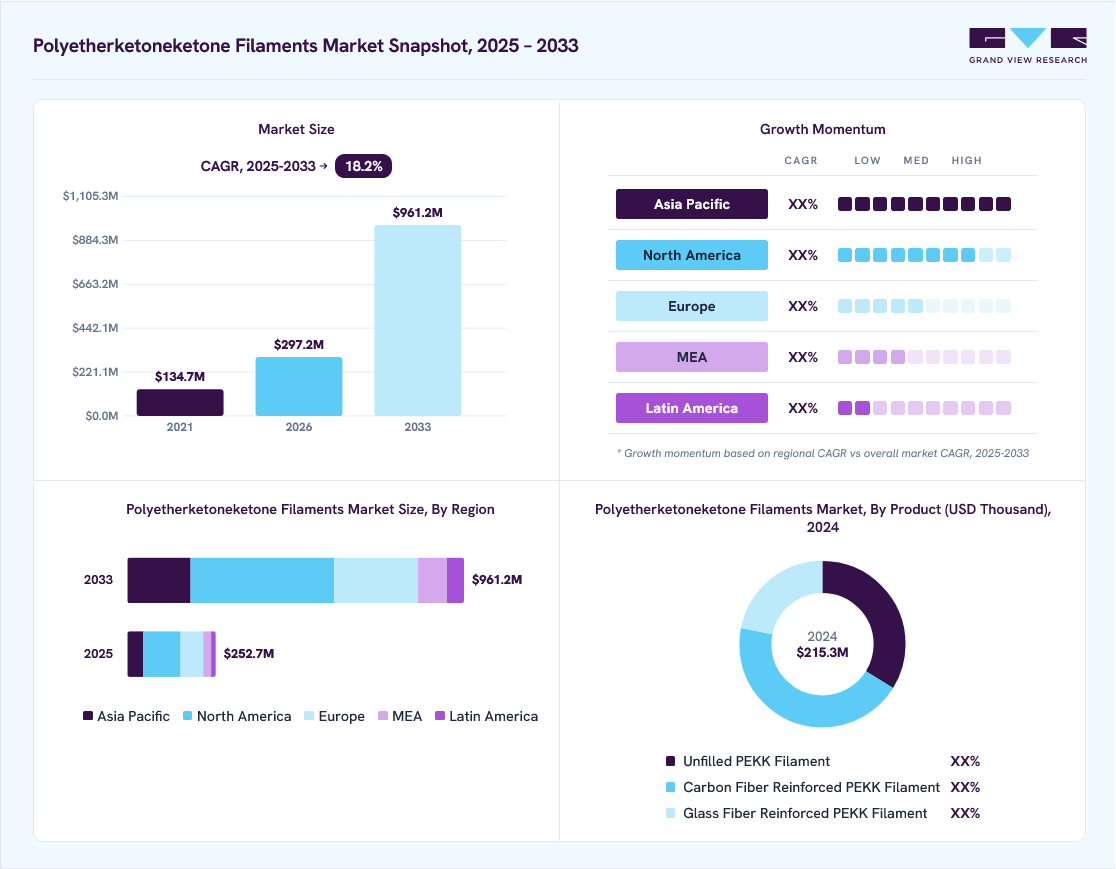Screen dimensions: 1116x869
Task: Click the $134.7M bar value label
Action: tap(180, 376)
